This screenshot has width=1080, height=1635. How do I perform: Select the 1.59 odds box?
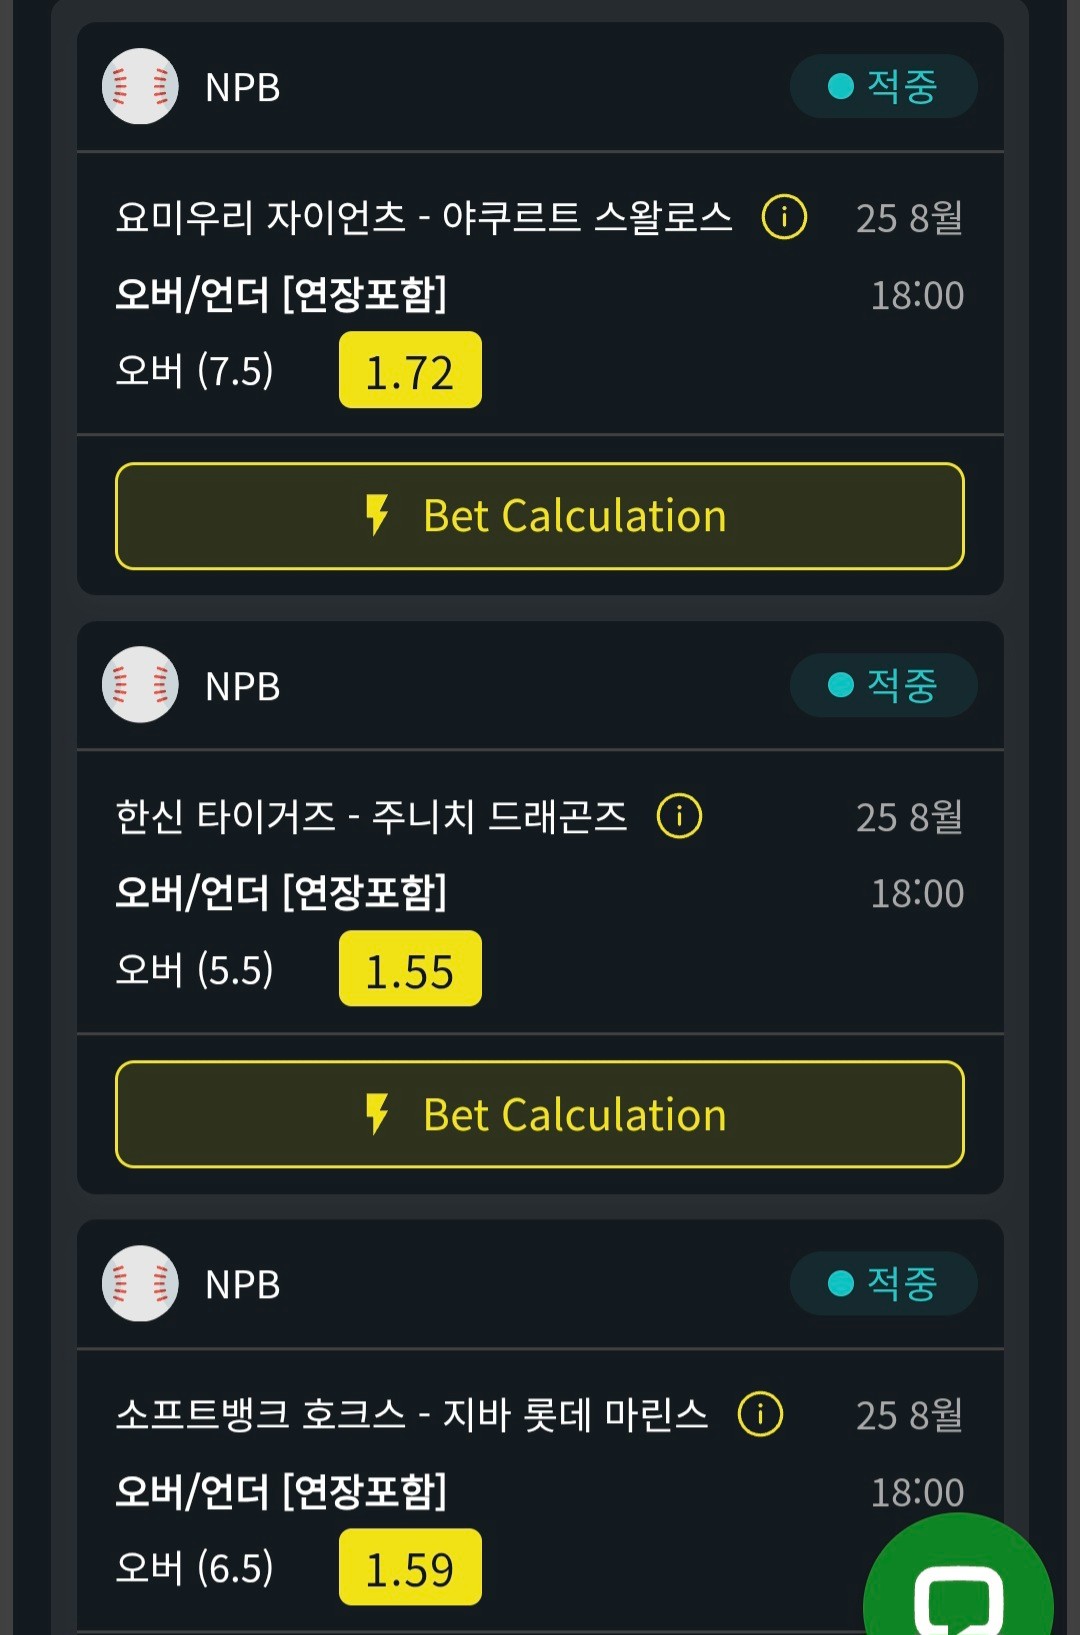coord(410,1567)
